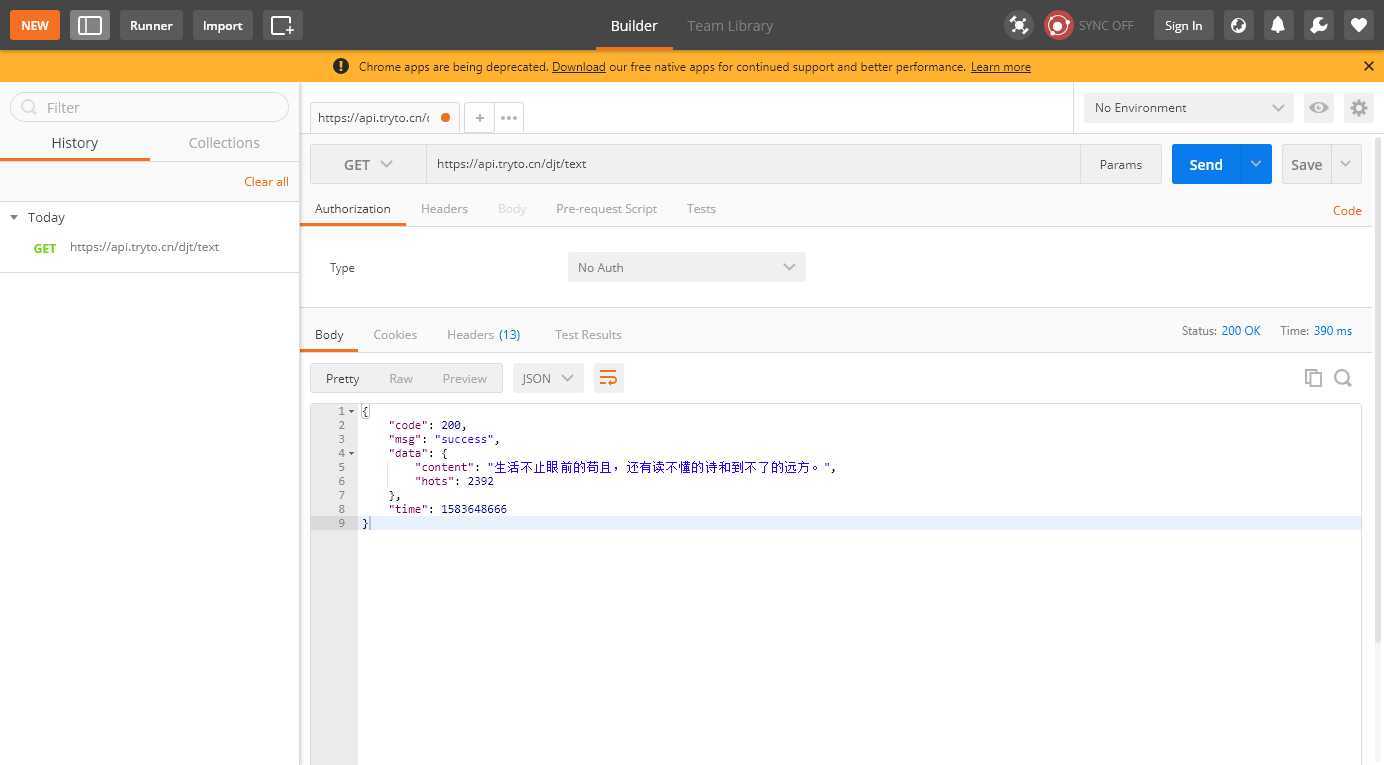Select Pretty response view

[x=342, y=378]
